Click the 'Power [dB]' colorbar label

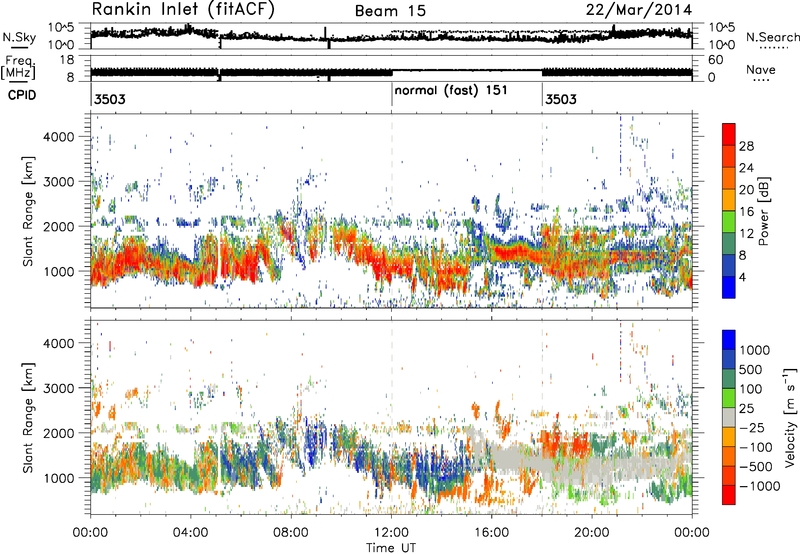(x=762, y=211)
